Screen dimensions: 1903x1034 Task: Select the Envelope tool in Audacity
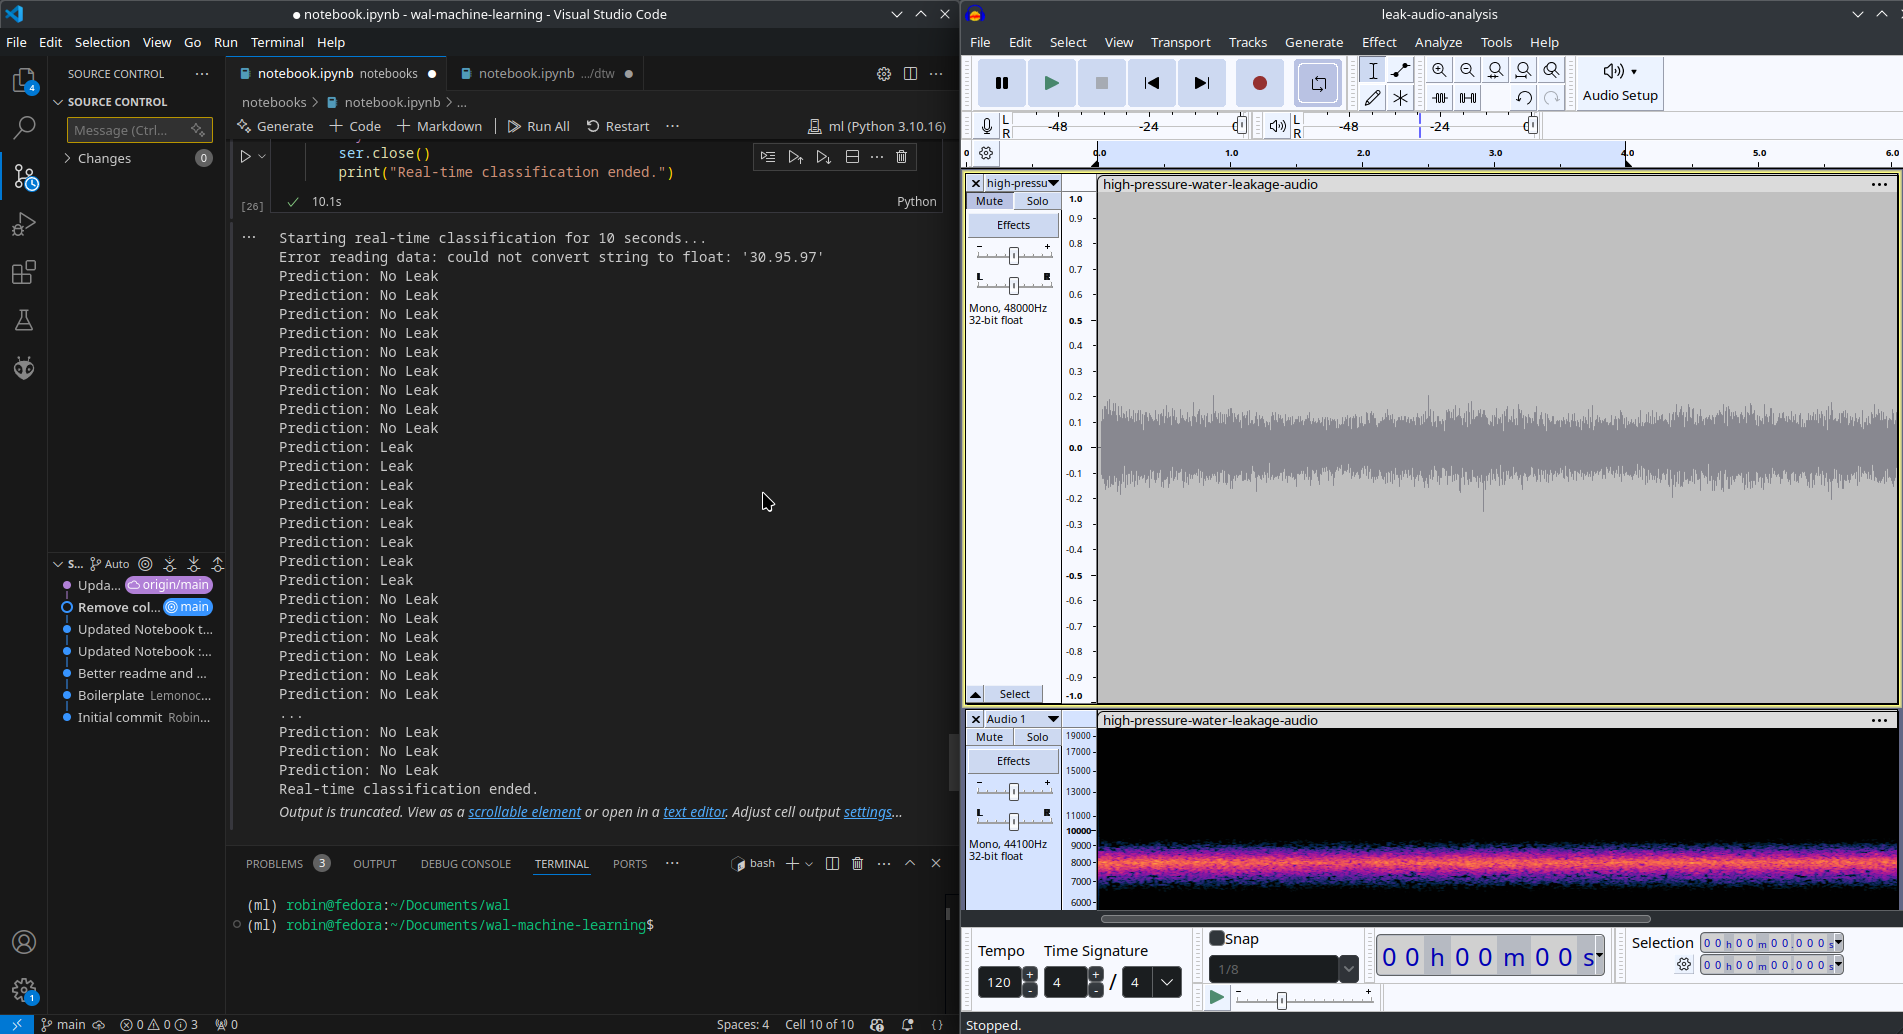[1400, 70]
